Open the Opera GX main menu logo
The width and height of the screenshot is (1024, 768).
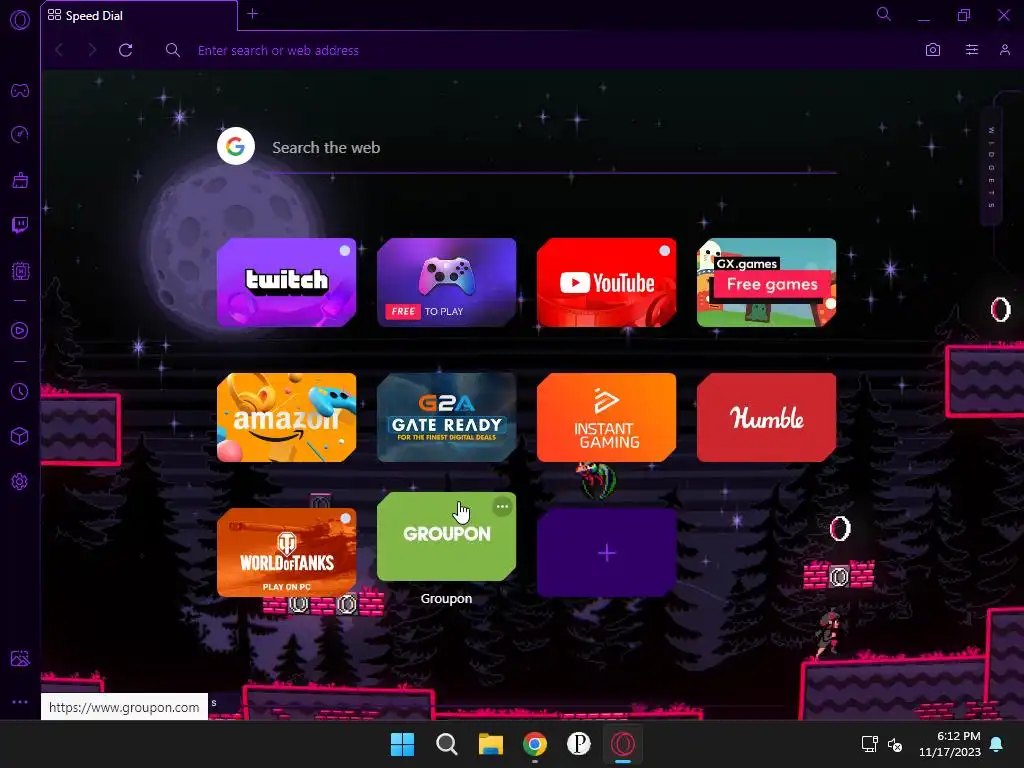[20, 20]
